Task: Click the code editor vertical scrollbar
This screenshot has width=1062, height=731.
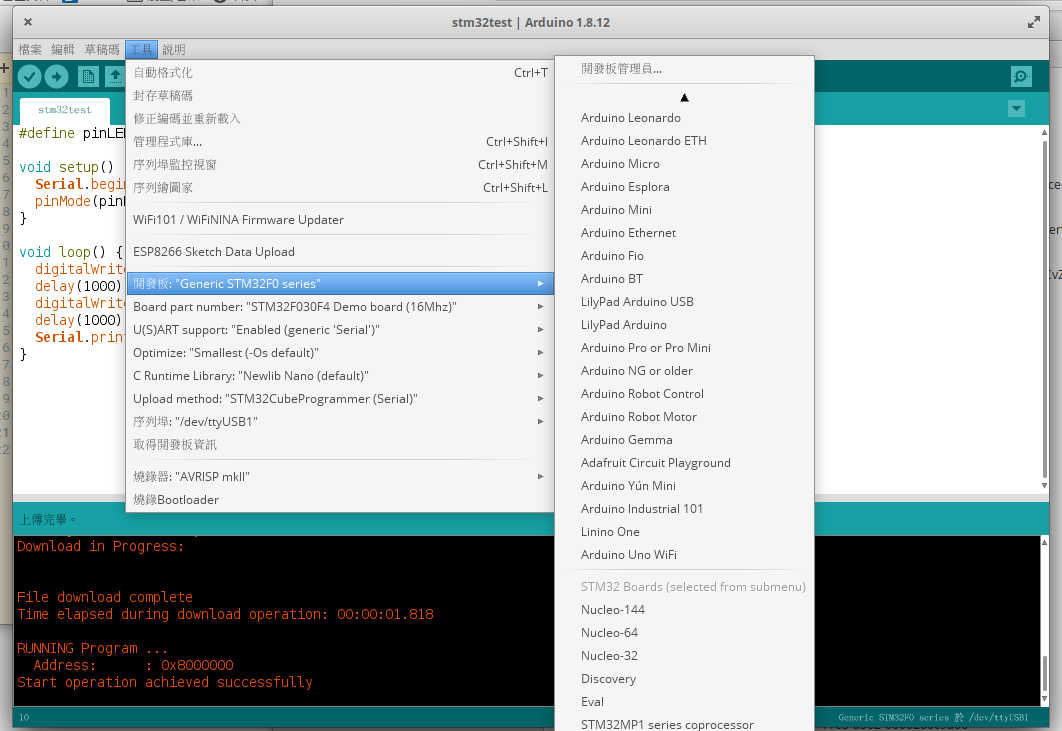Action: point(1044,308)
